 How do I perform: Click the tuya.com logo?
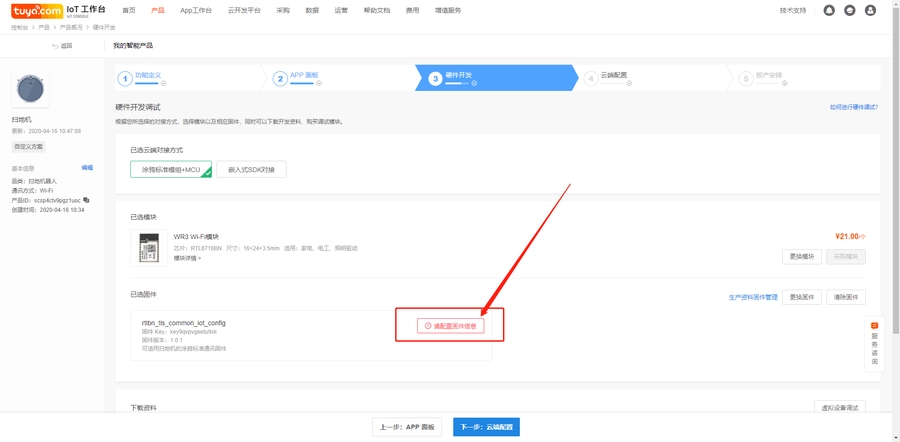tap(37, 9)
